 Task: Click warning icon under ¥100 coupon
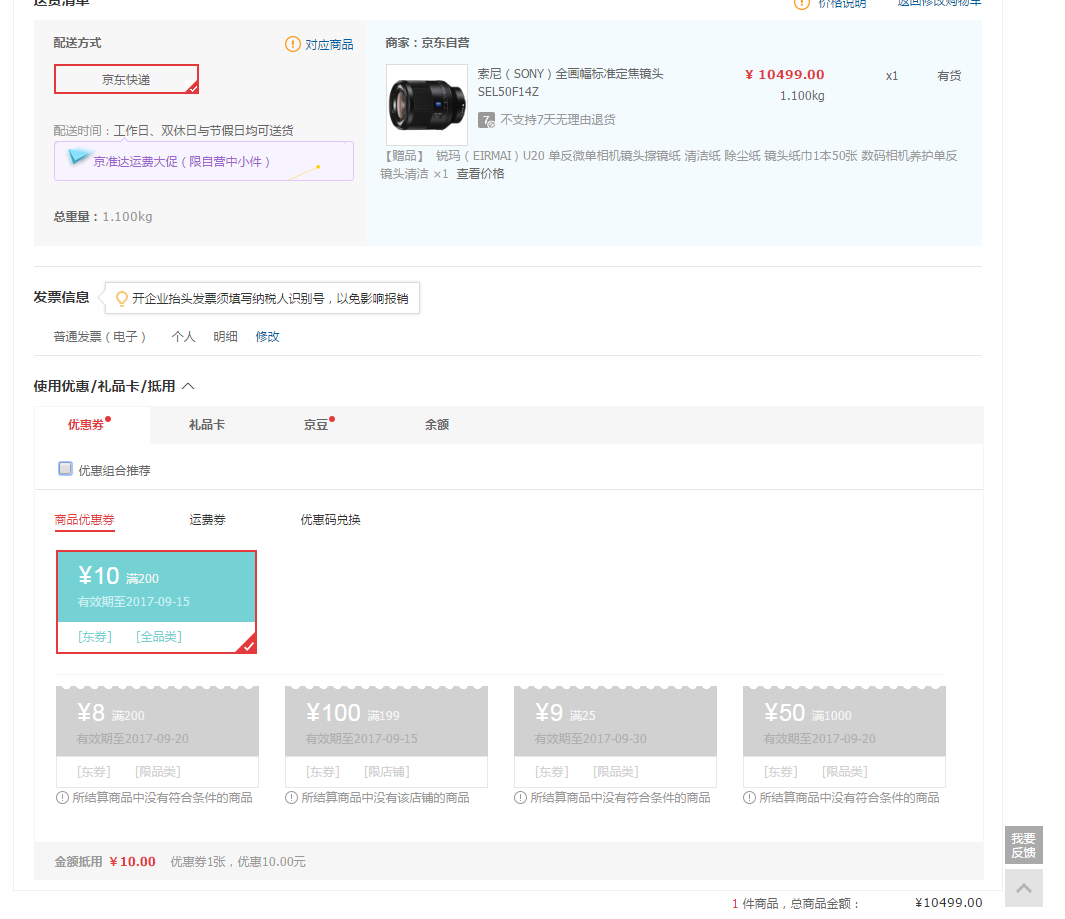coord(291,798)
